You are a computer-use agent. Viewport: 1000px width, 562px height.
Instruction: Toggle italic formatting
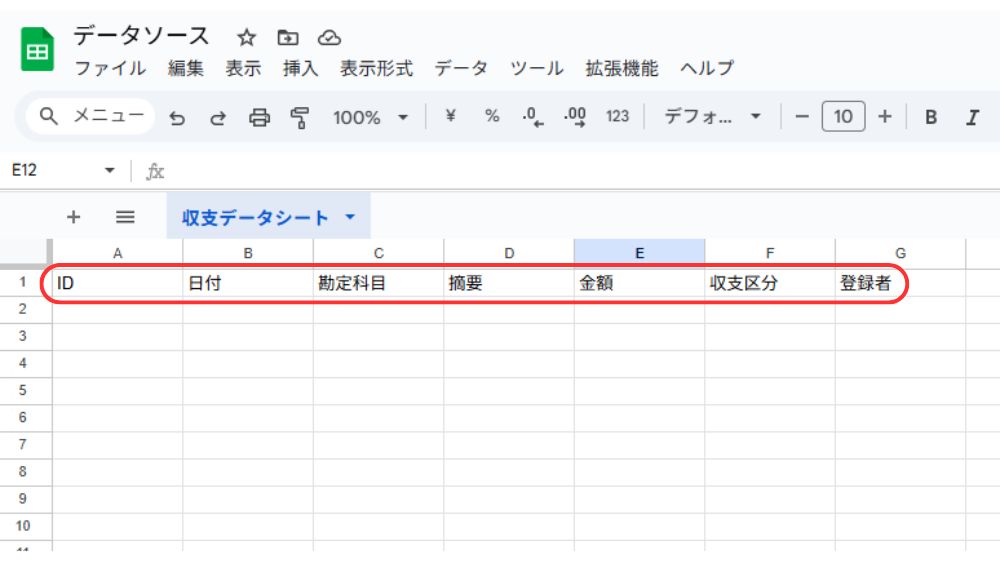(971, 117)
